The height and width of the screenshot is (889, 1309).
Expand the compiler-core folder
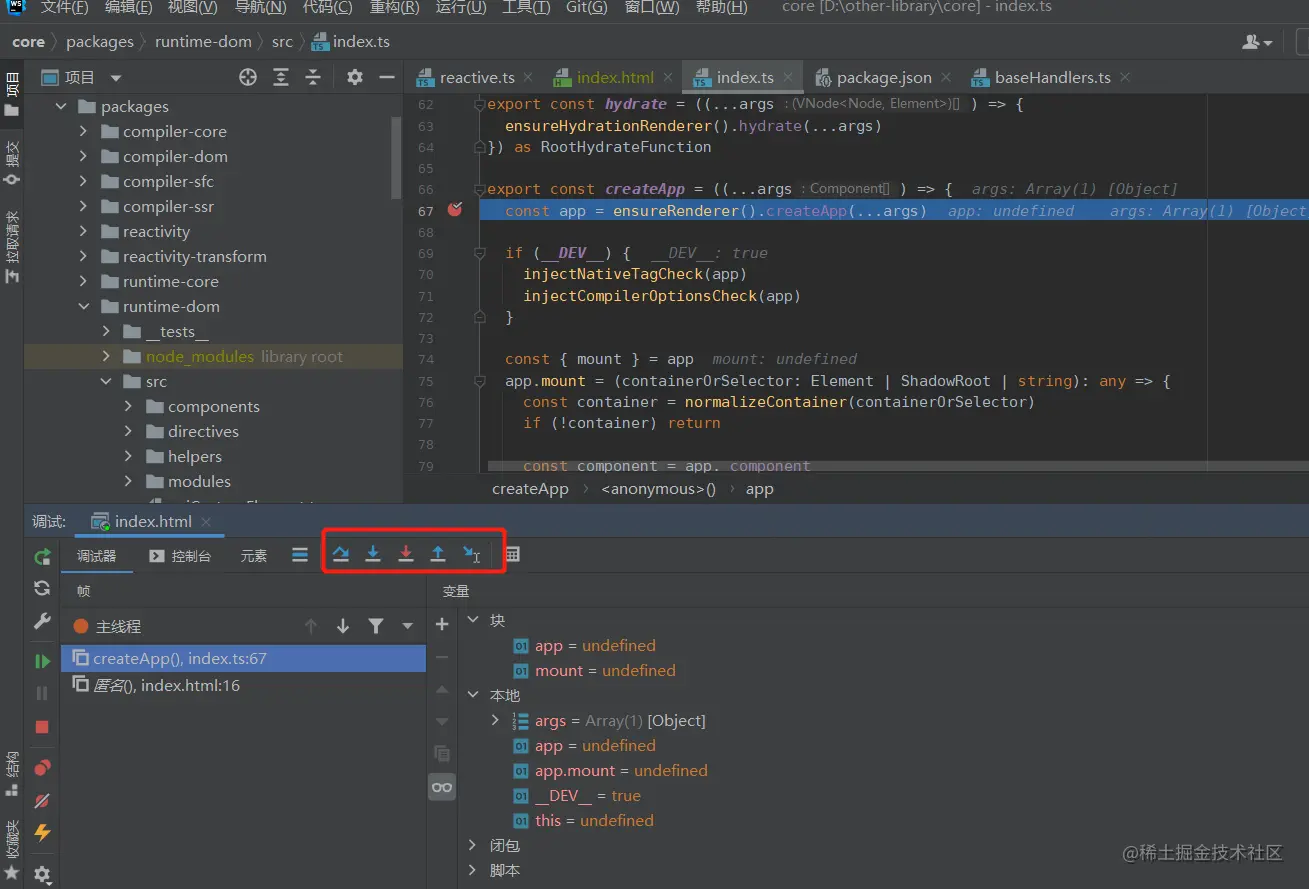click(x=84, y=131)
